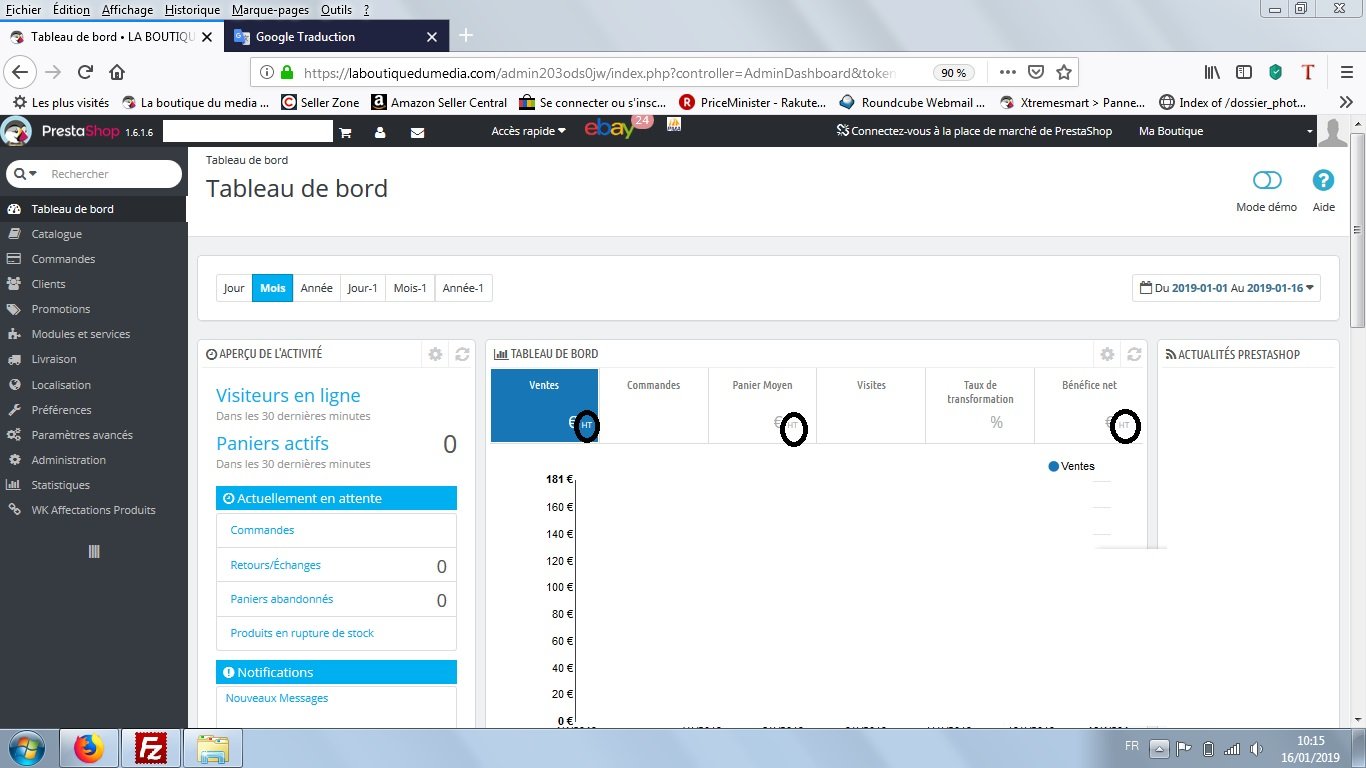Launch FileZilla from the taskbar
Image resolution: width=1366 pixels, height=768 pixels.
click(x=151, y=748)
